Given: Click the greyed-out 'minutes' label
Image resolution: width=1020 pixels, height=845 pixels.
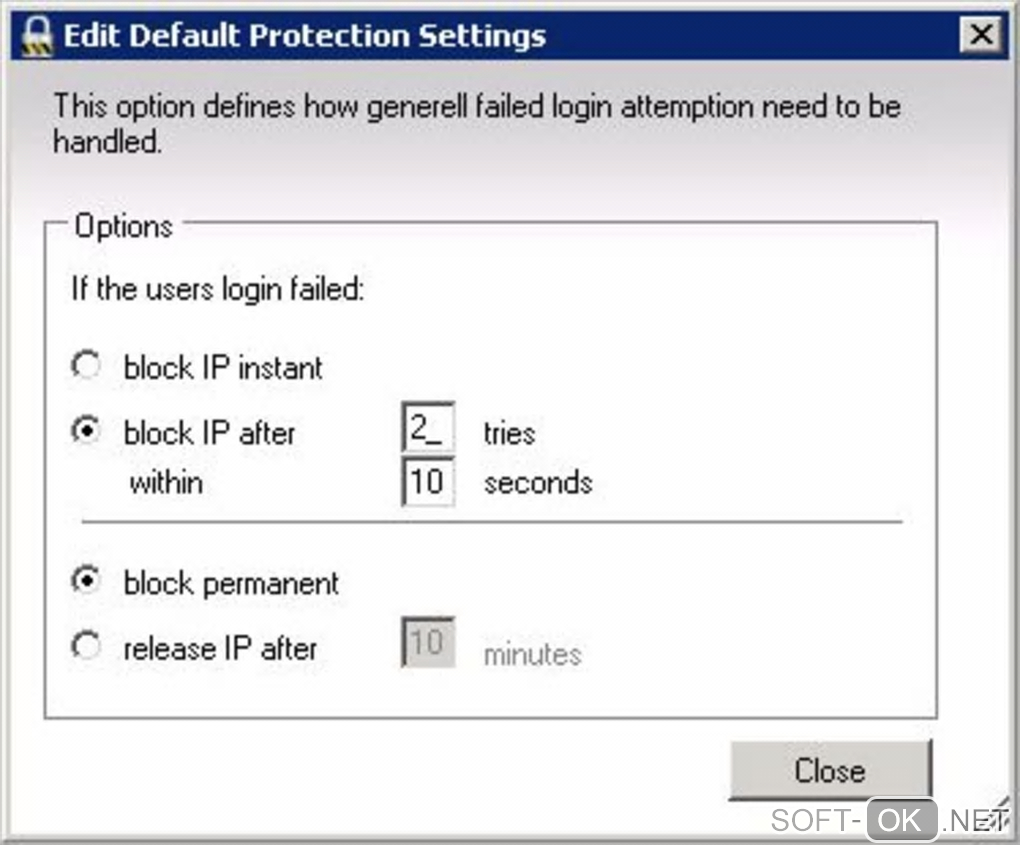Looking at the screenshot, I should (x=532, y=654).
